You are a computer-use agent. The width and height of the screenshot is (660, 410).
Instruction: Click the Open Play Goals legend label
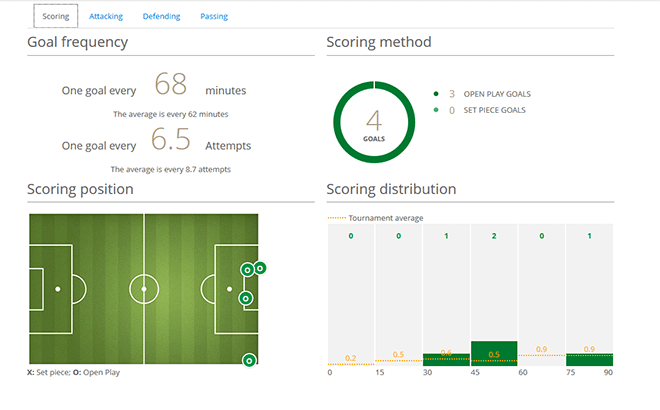(495, 94)
